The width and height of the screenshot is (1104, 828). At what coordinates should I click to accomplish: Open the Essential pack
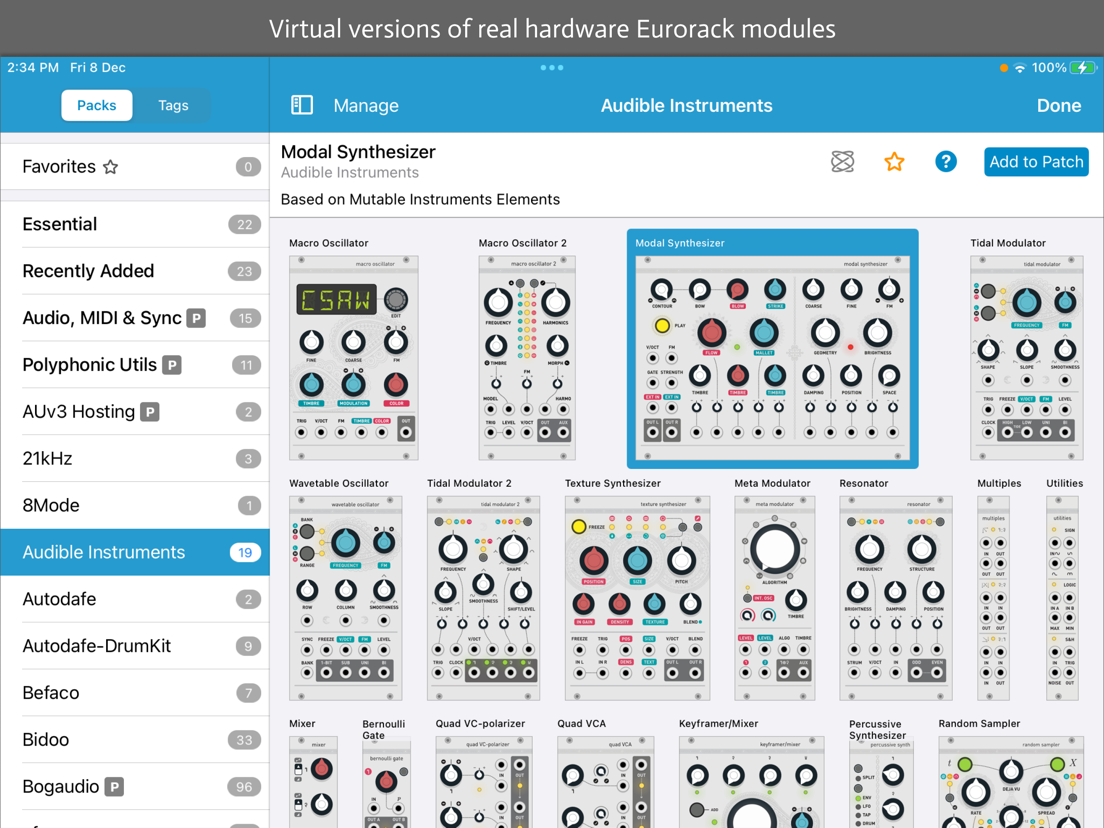click(134, 225)
